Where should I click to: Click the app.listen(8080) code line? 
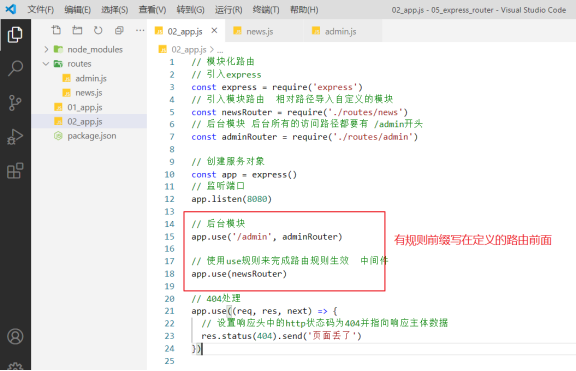click(231, 199)
